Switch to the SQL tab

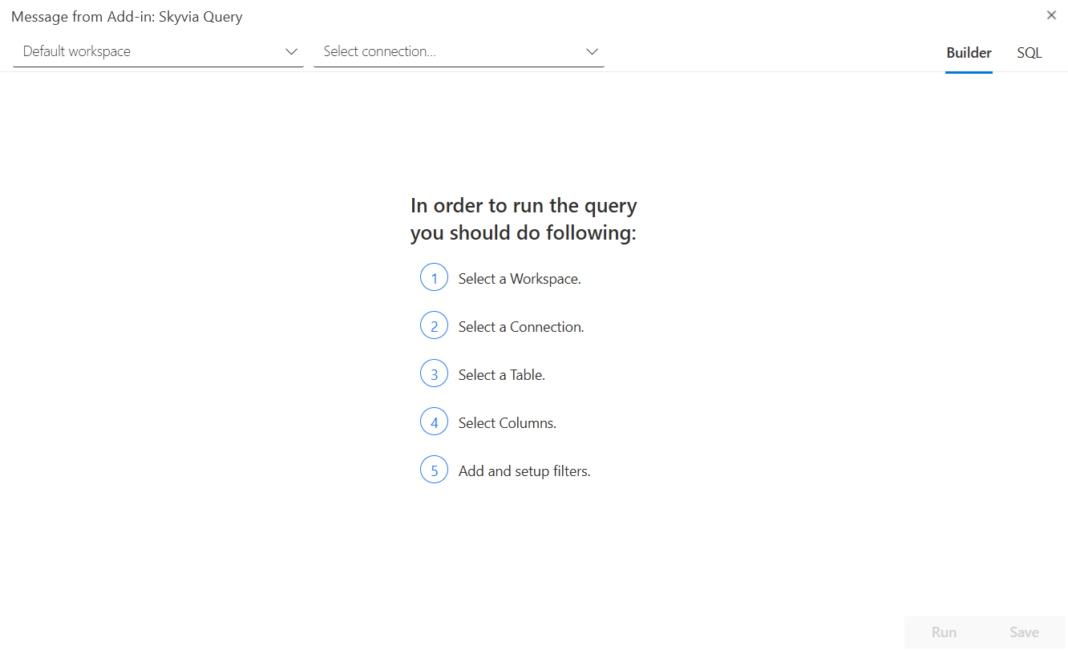1029,53
